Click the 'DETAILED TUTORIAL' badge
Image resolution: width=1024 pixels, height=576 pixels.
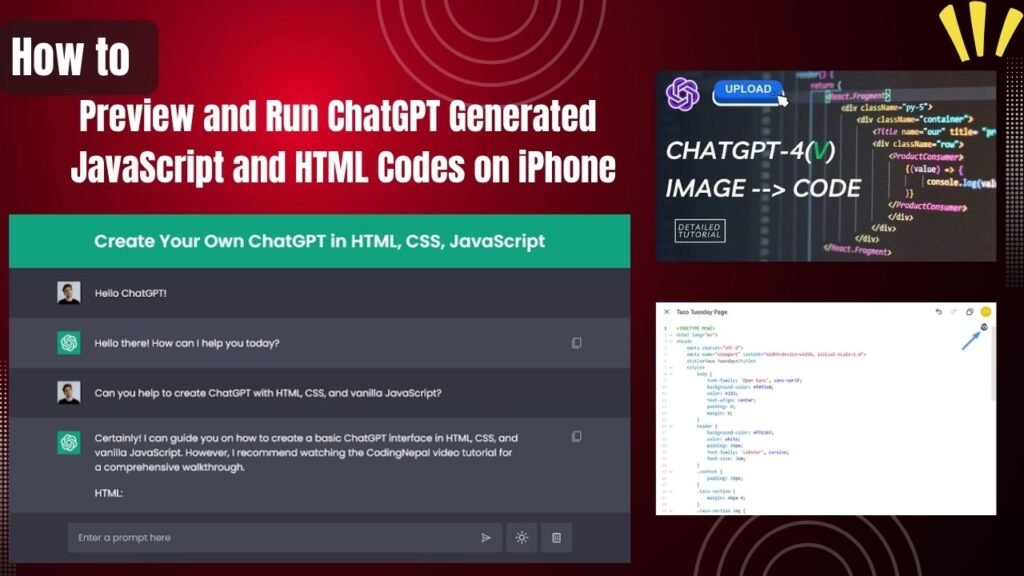(699, 231)
